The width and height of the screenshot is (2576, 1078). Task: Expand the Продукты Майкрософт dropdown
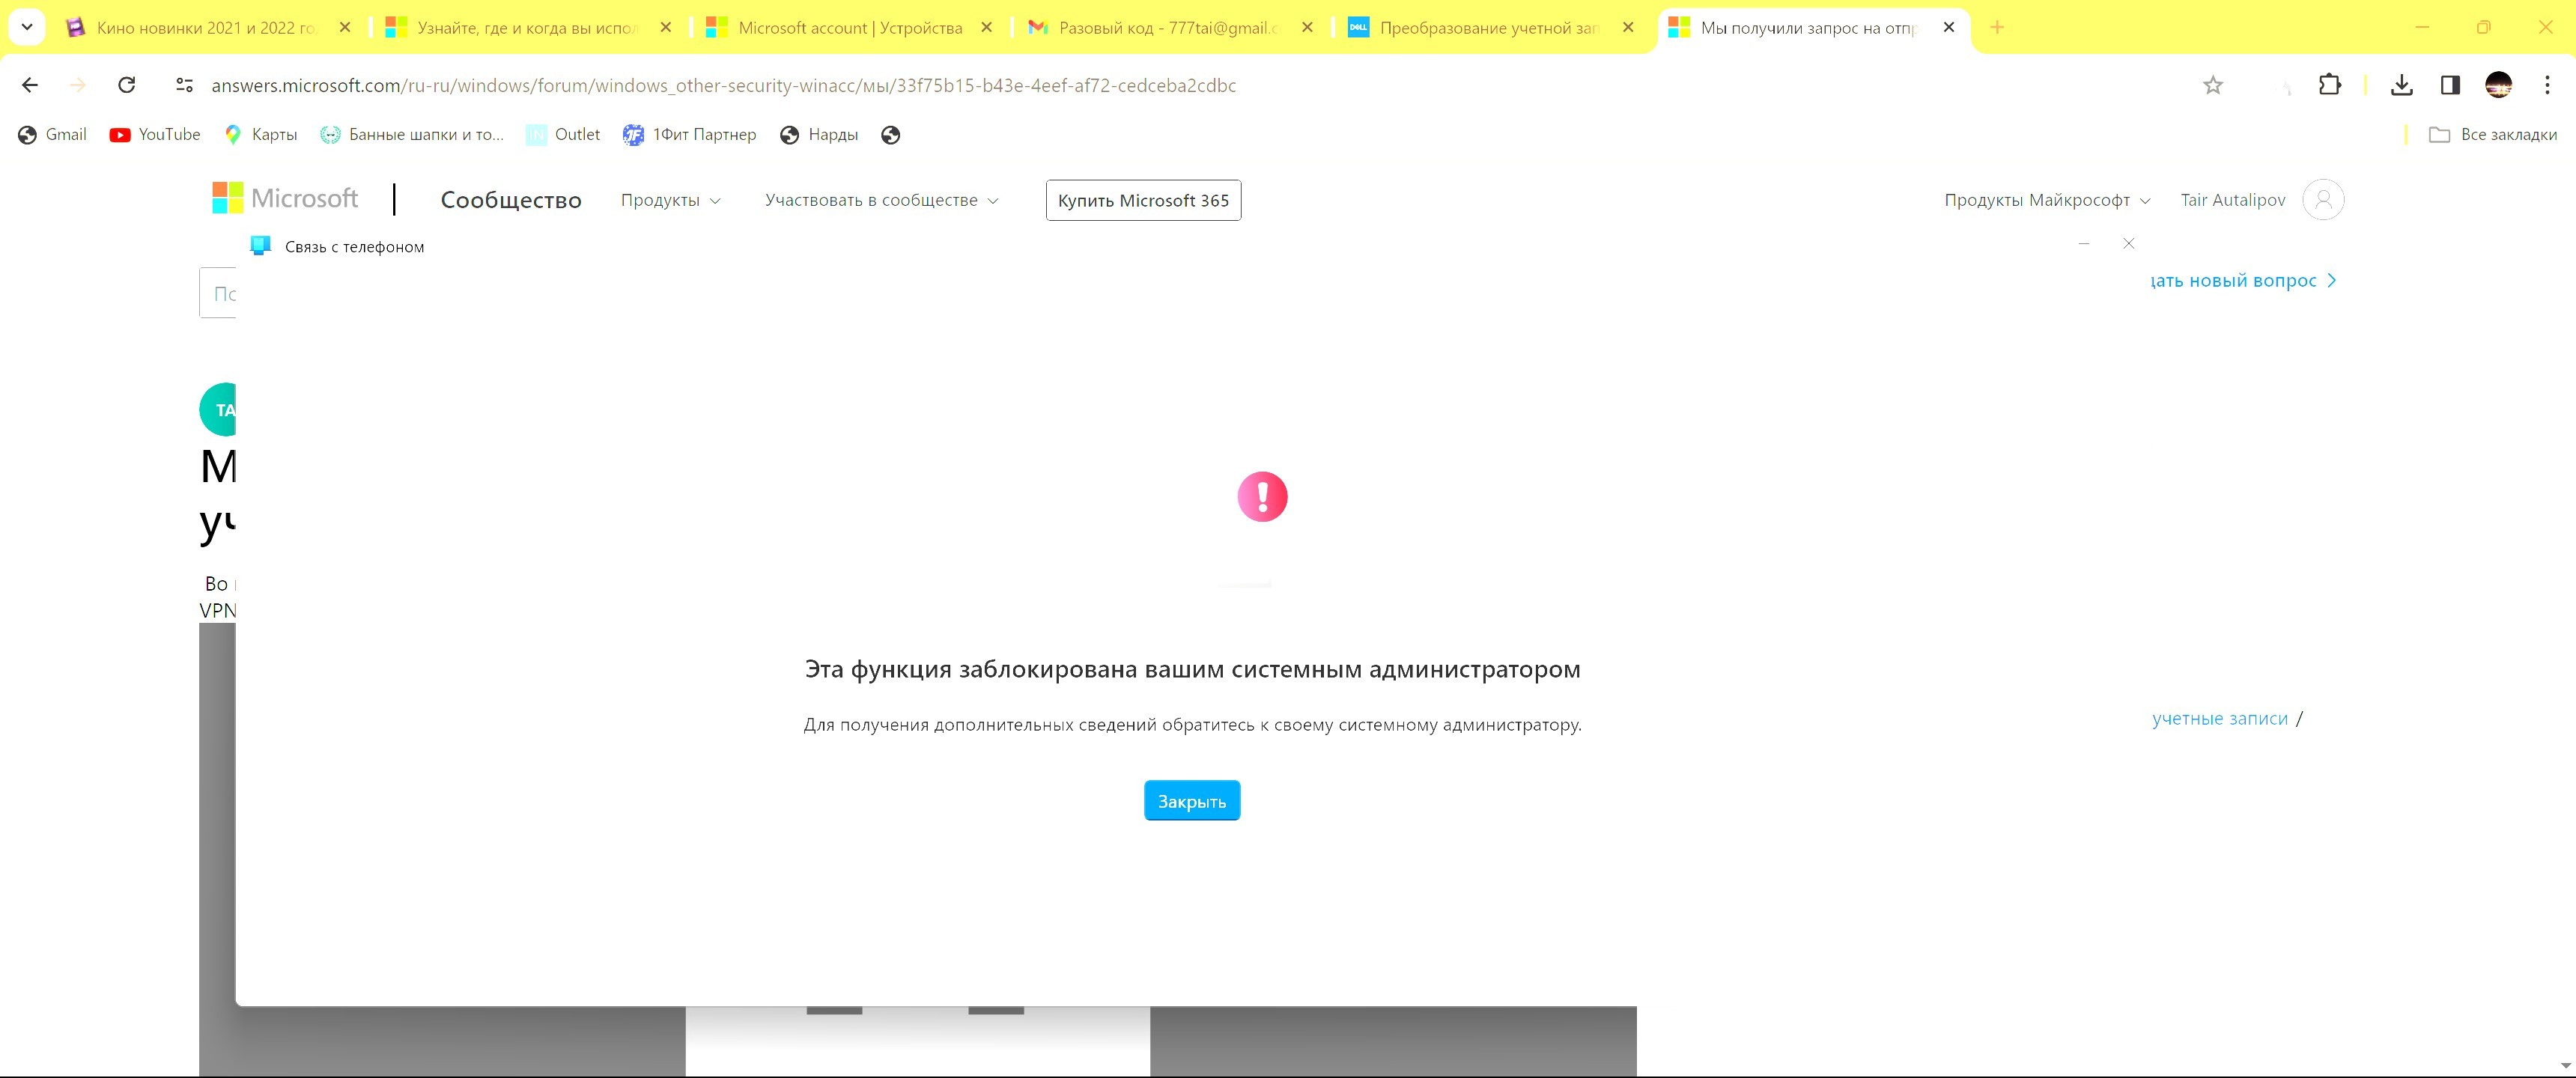(2047, 200)
